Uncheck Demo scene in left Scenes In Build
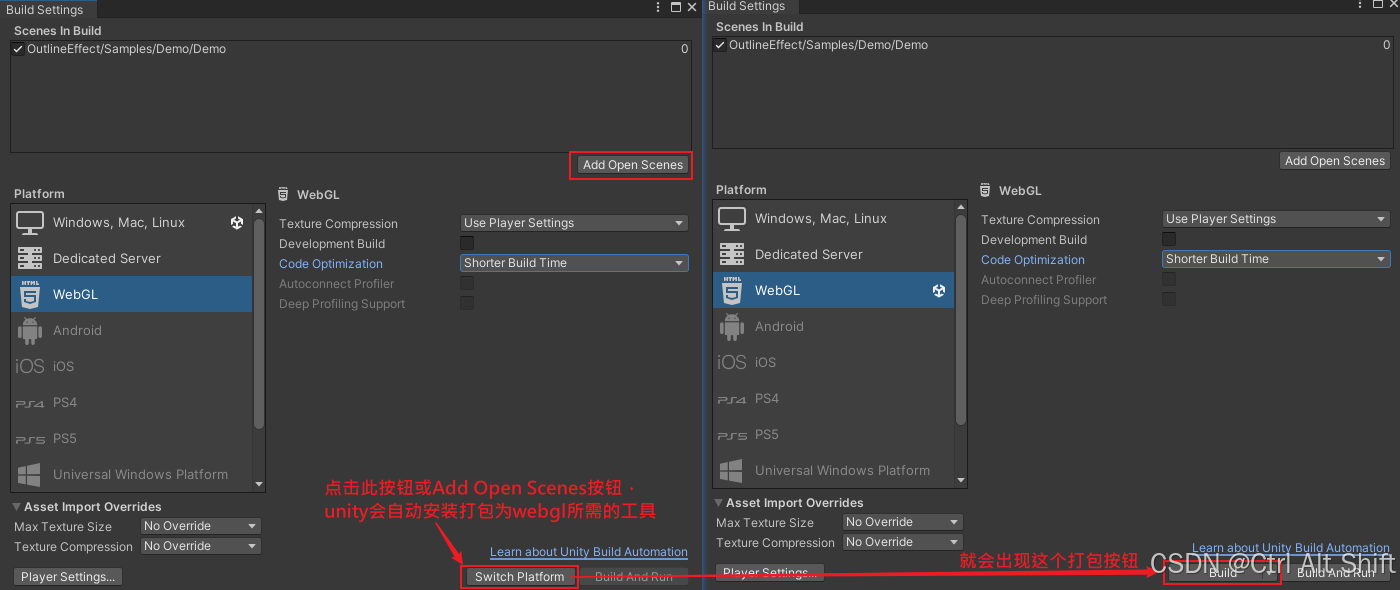This screenshot has height=590, width=1400. [19, 49]
